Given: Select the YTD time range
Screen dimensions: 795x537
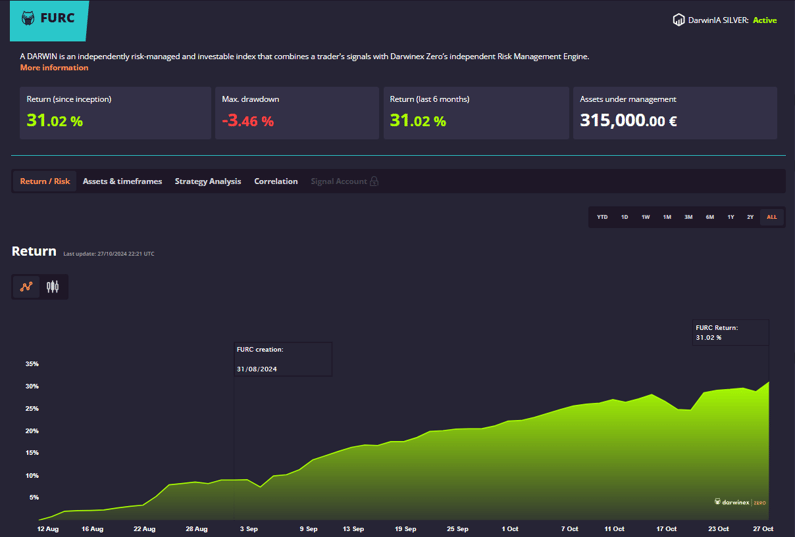Looking at the screenshot, I should (x=602, y=217).
